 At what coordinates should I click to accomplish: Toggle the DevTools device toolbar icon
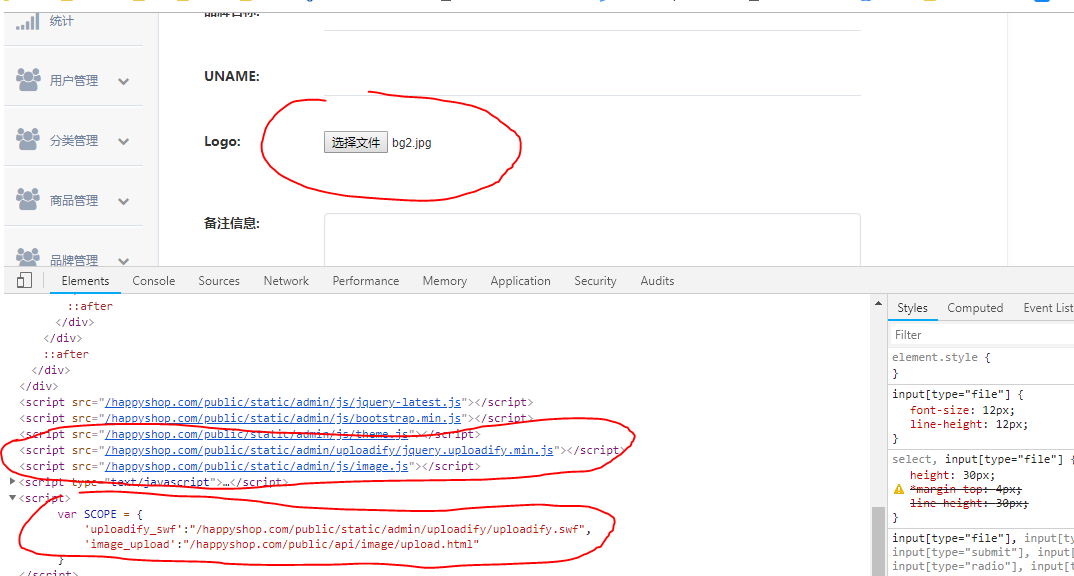[x=24, y=280]
